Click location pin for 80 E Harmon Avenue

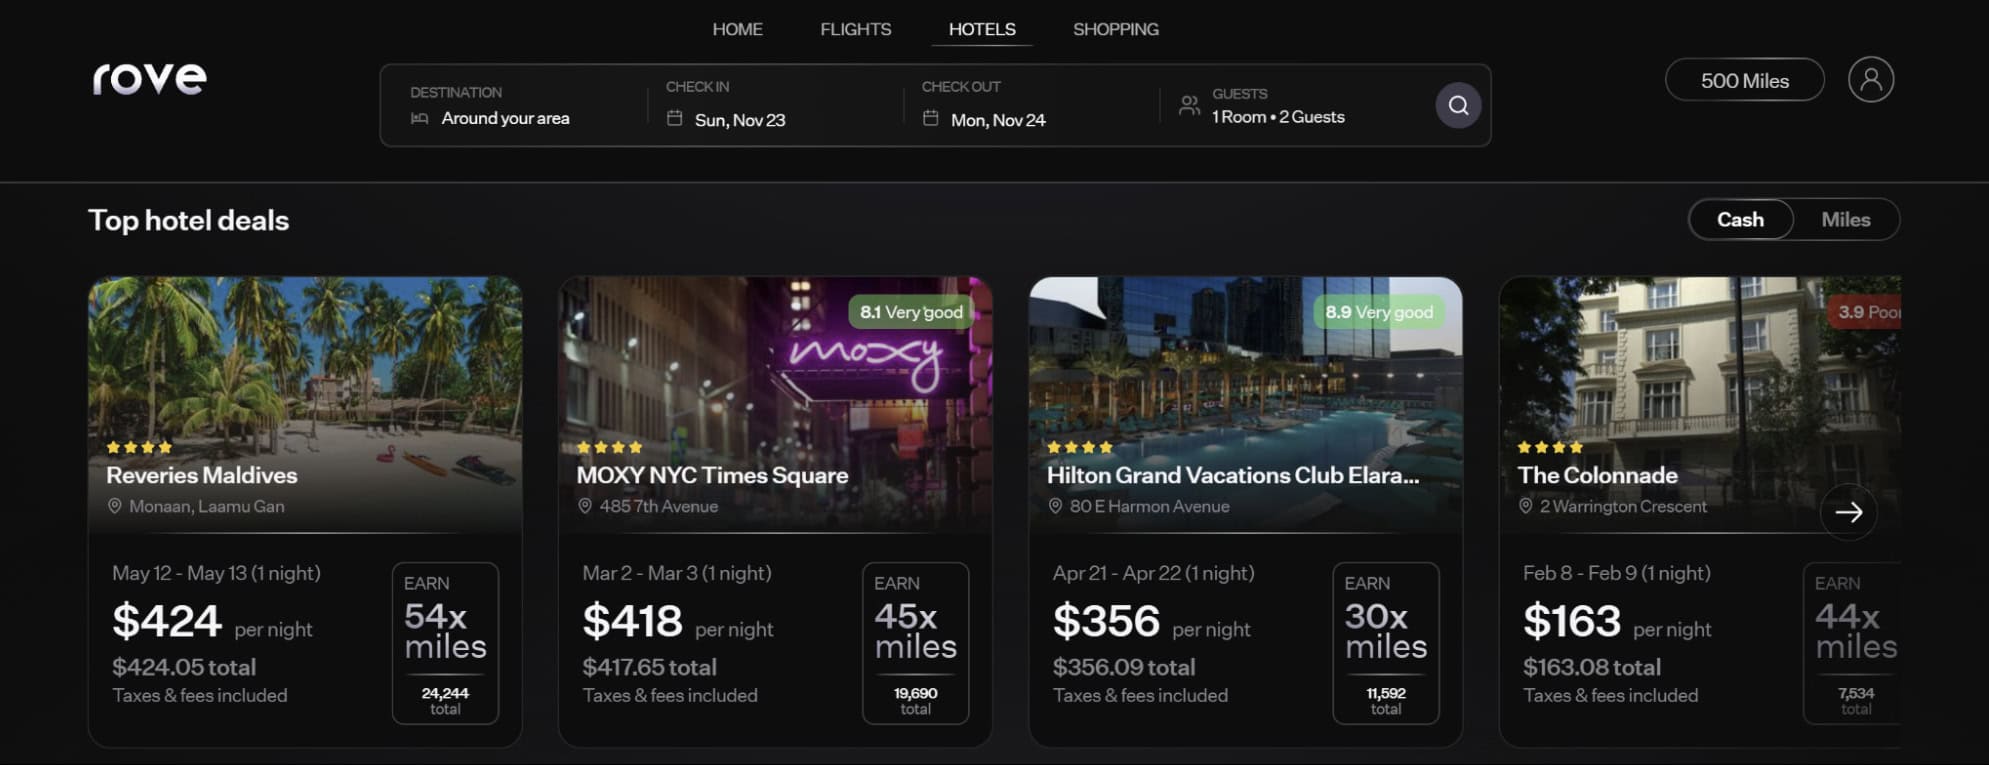(1055, 506)
